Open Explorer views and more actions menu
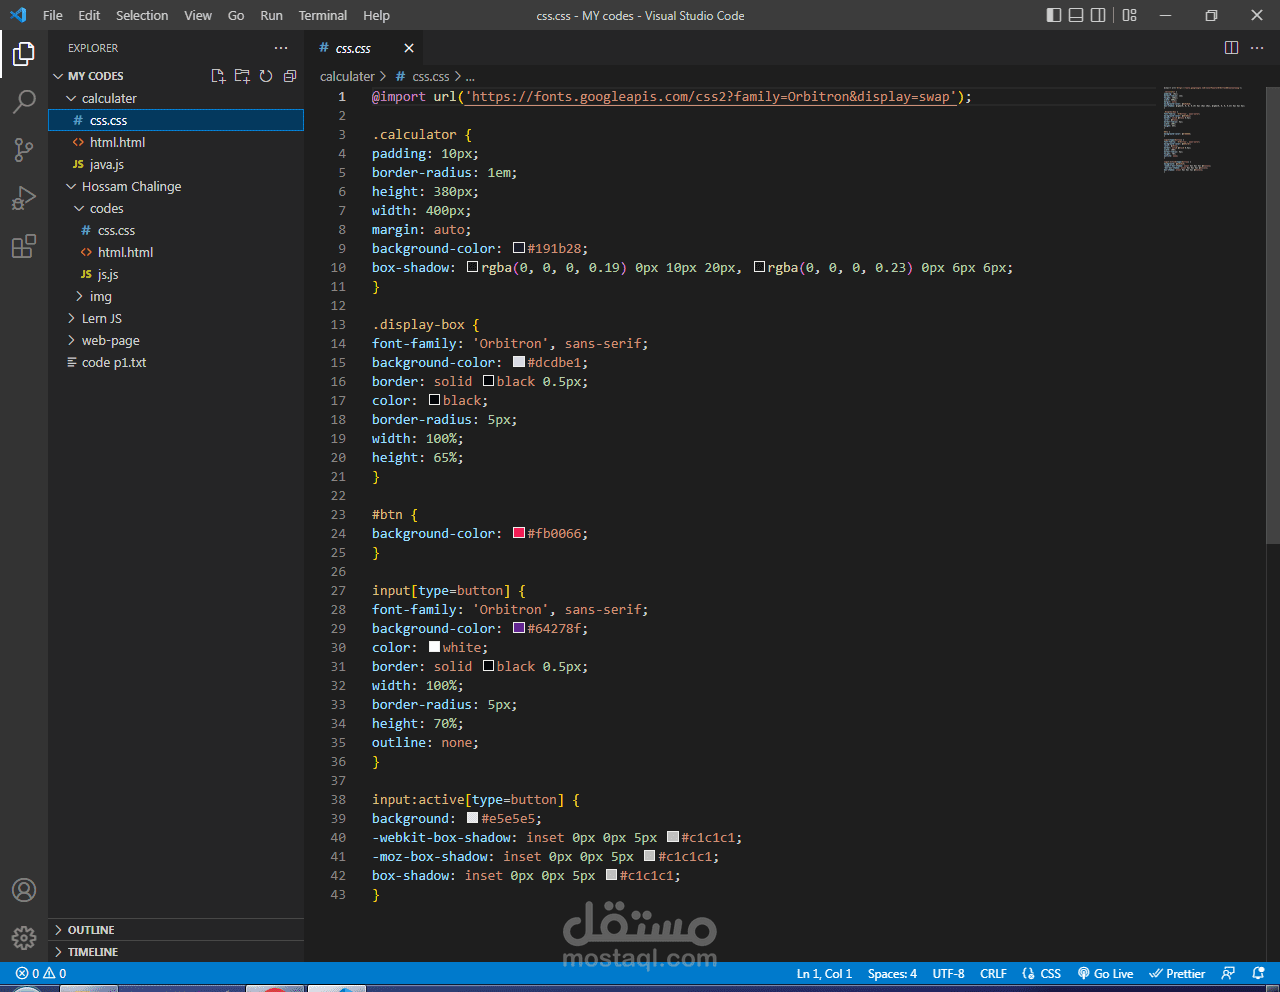1280x992 pixels. click(x=281, y=48)
